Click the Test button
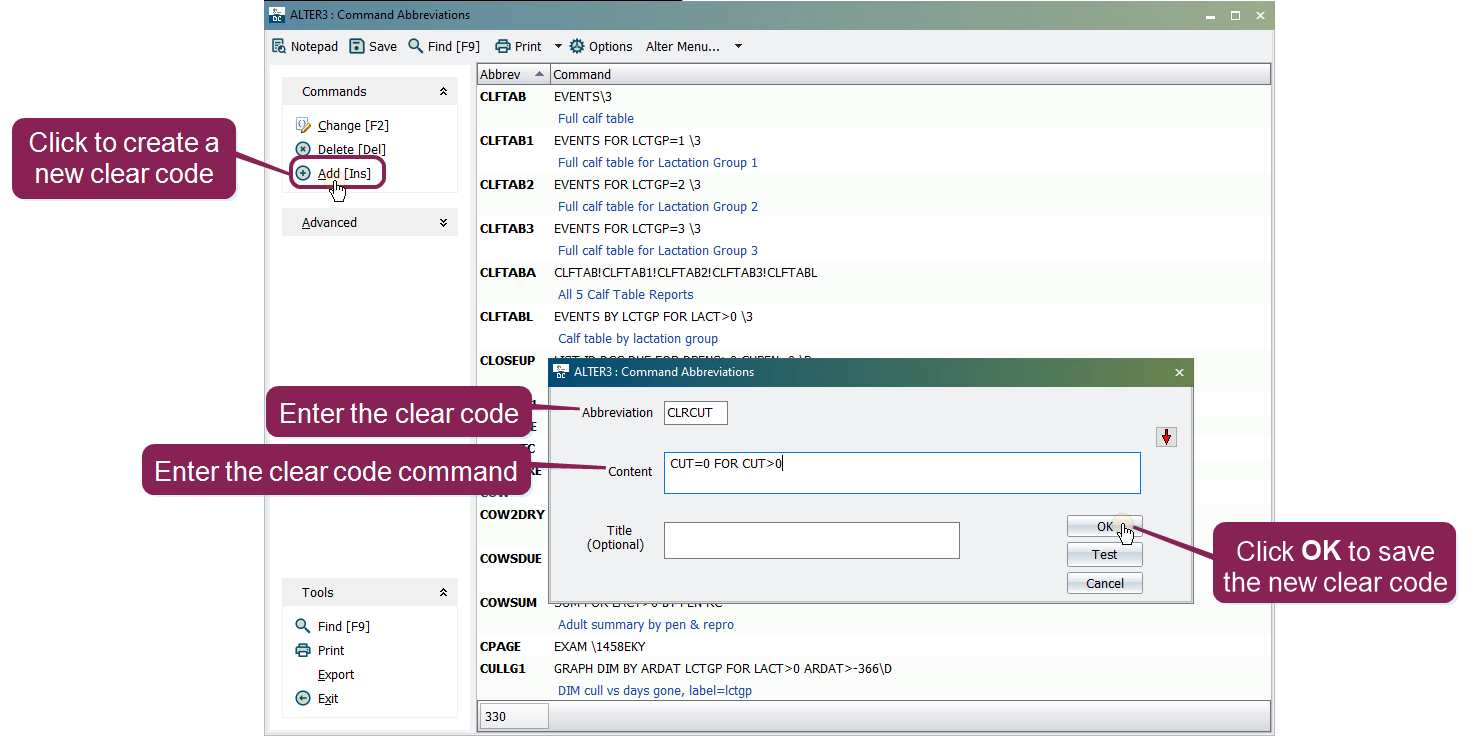This screenshot has width=1473, height=736. point(1104,555)
